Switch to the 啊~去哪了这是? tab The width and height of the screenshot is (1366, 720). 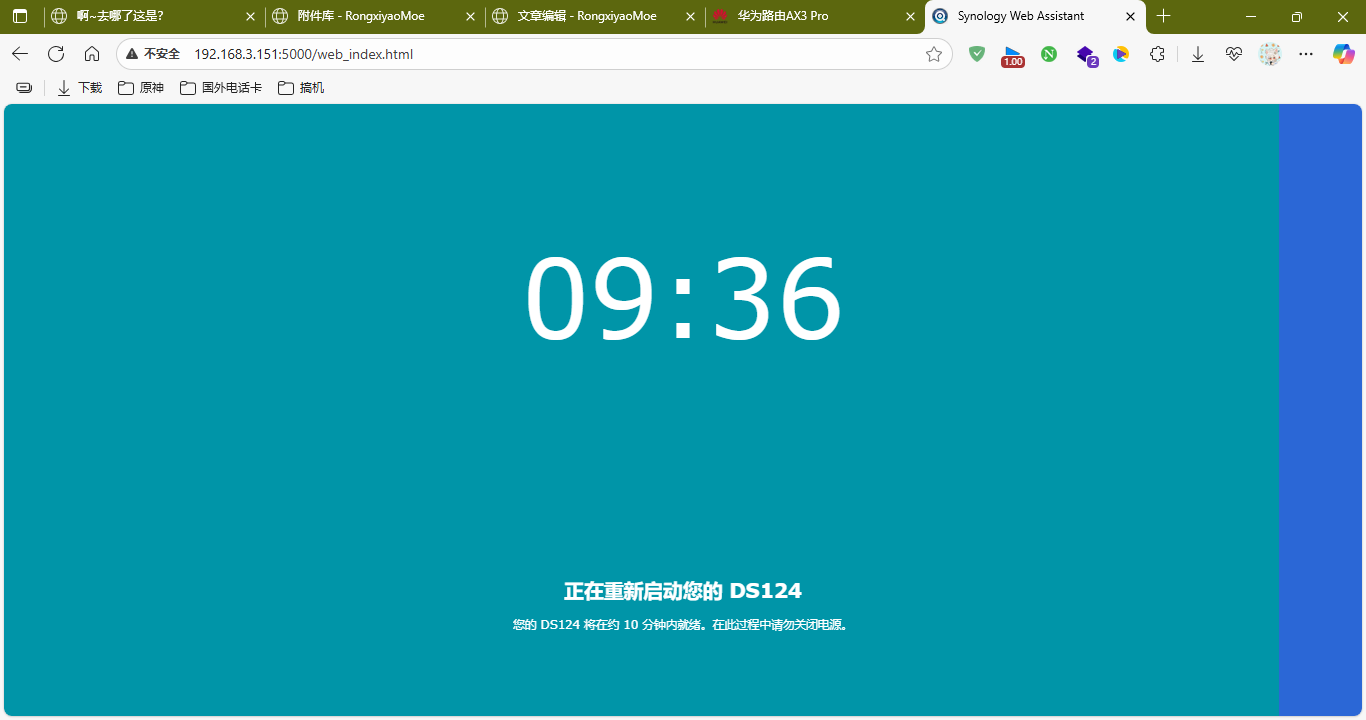tap(154, 16)
